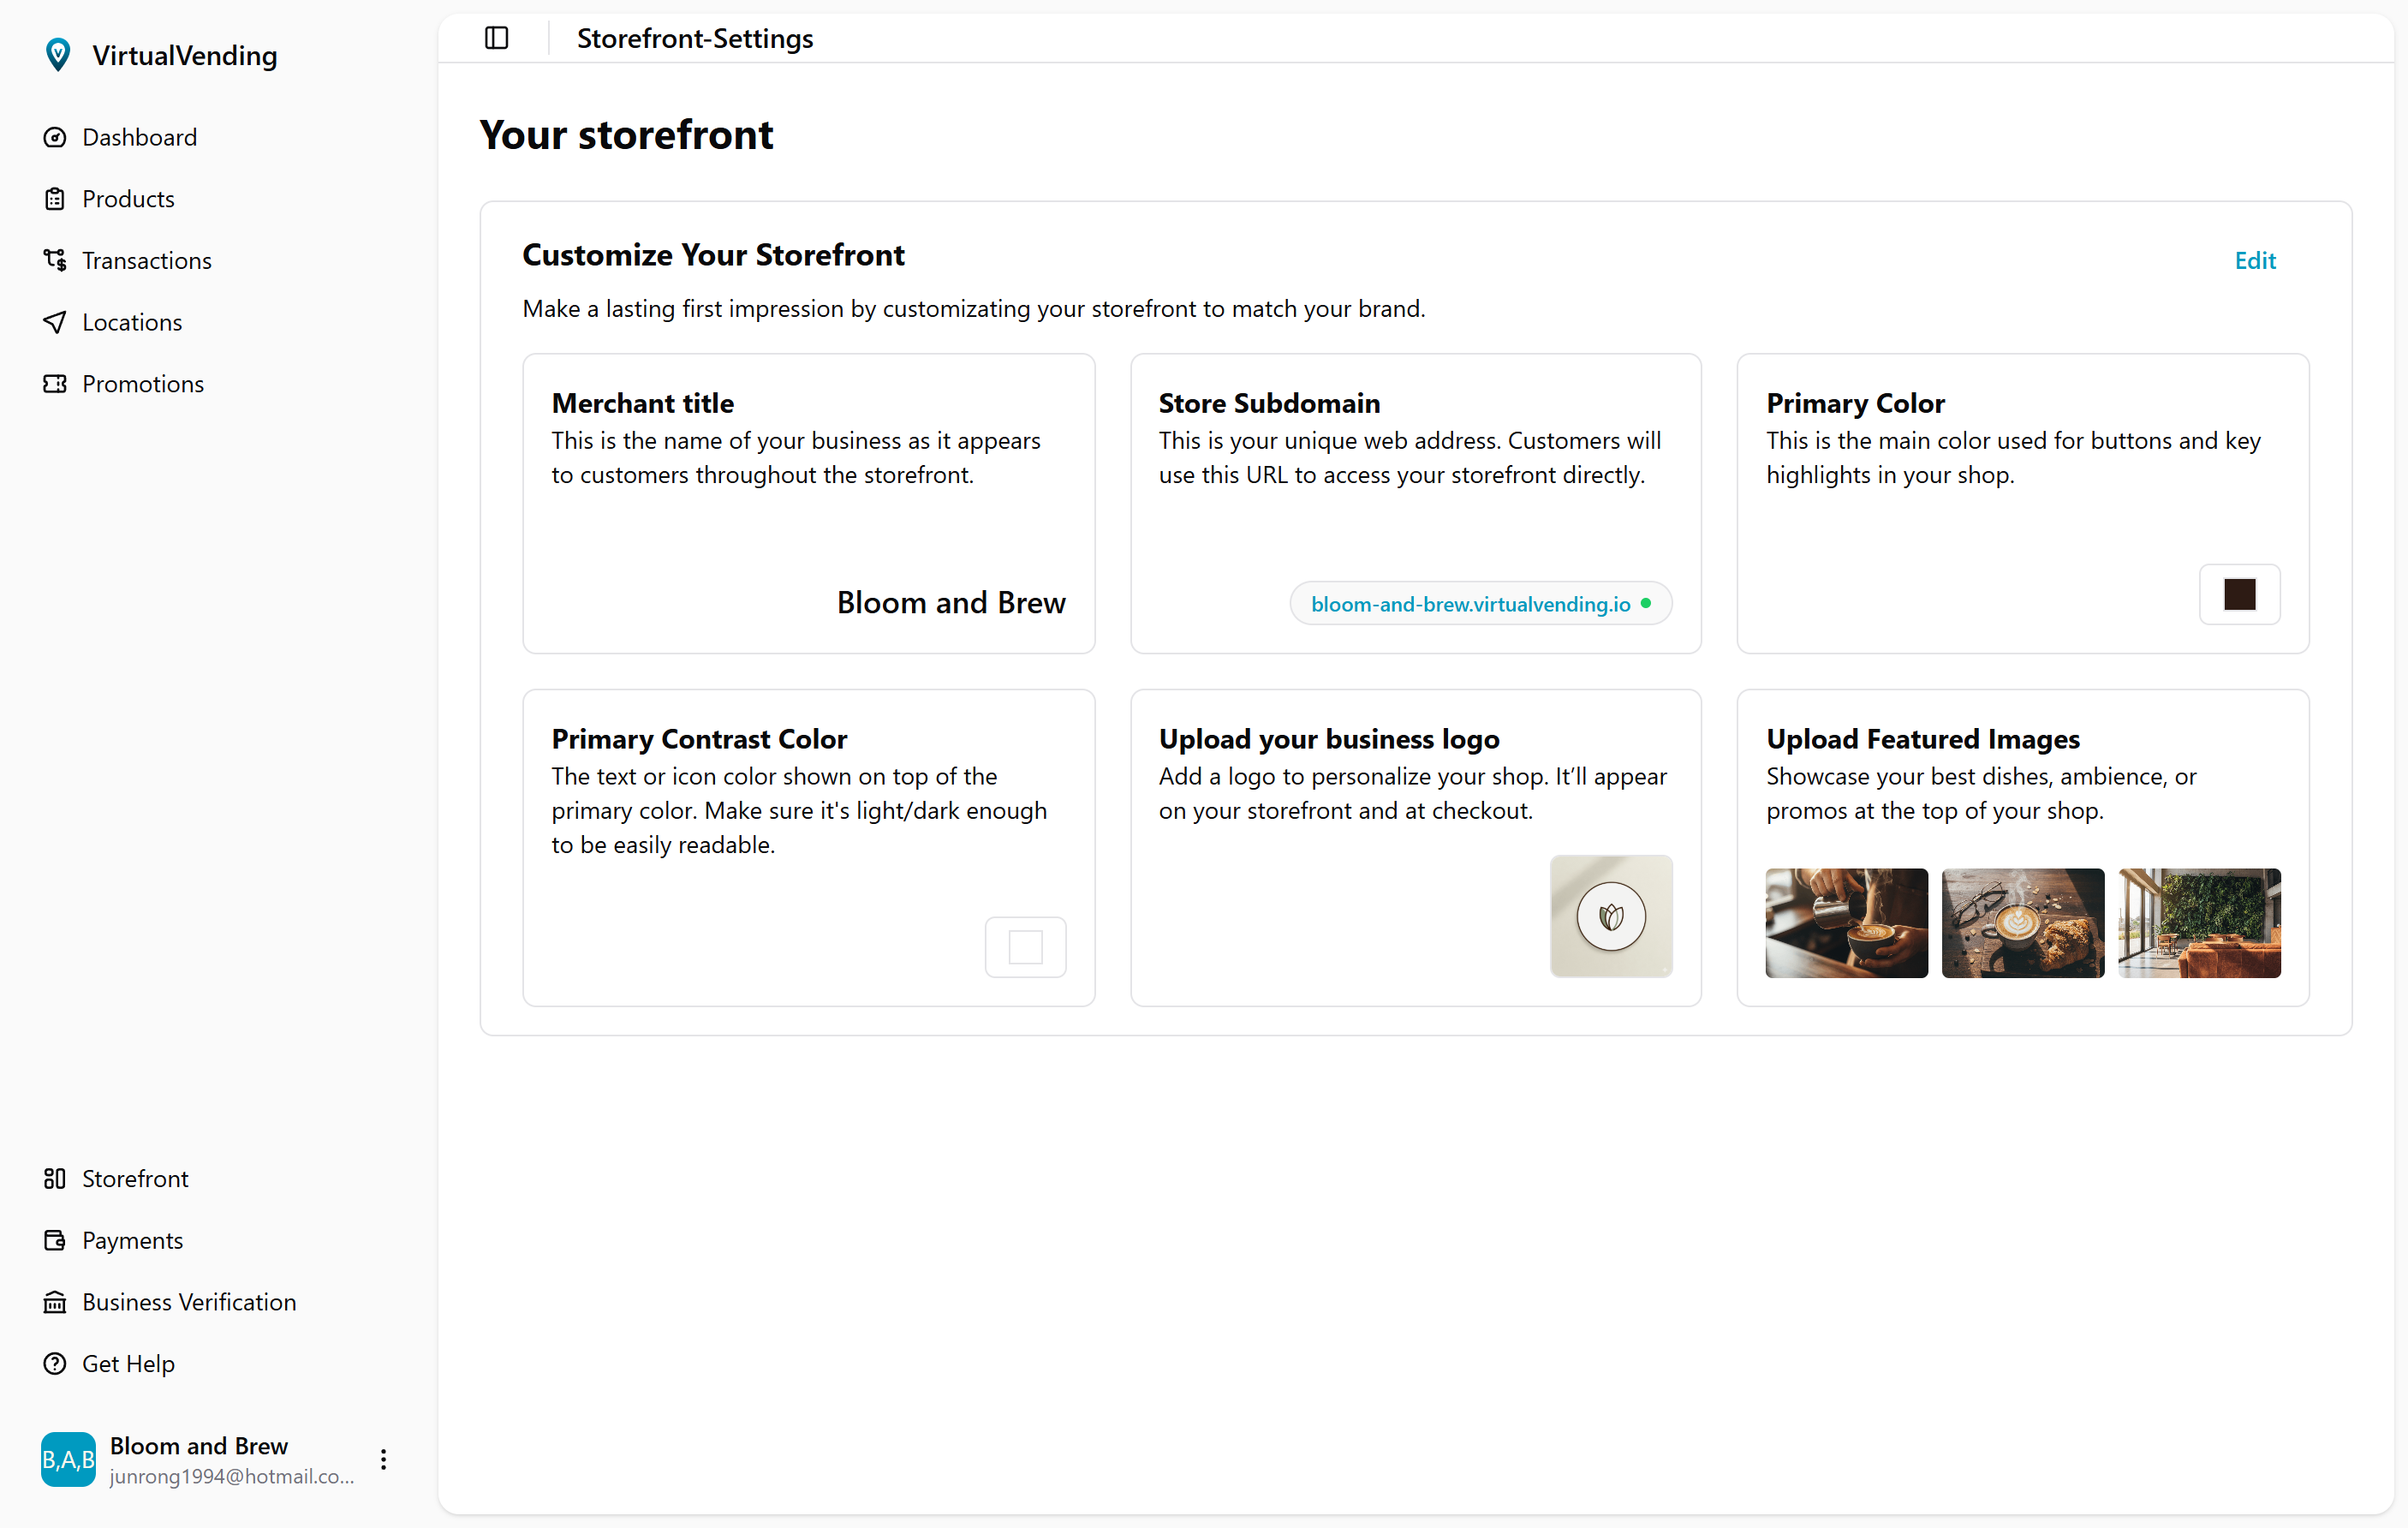This screenshot has height=1528, width=2408.
Task: Click the business logo thumbnail
Action: pos(1611,916)
